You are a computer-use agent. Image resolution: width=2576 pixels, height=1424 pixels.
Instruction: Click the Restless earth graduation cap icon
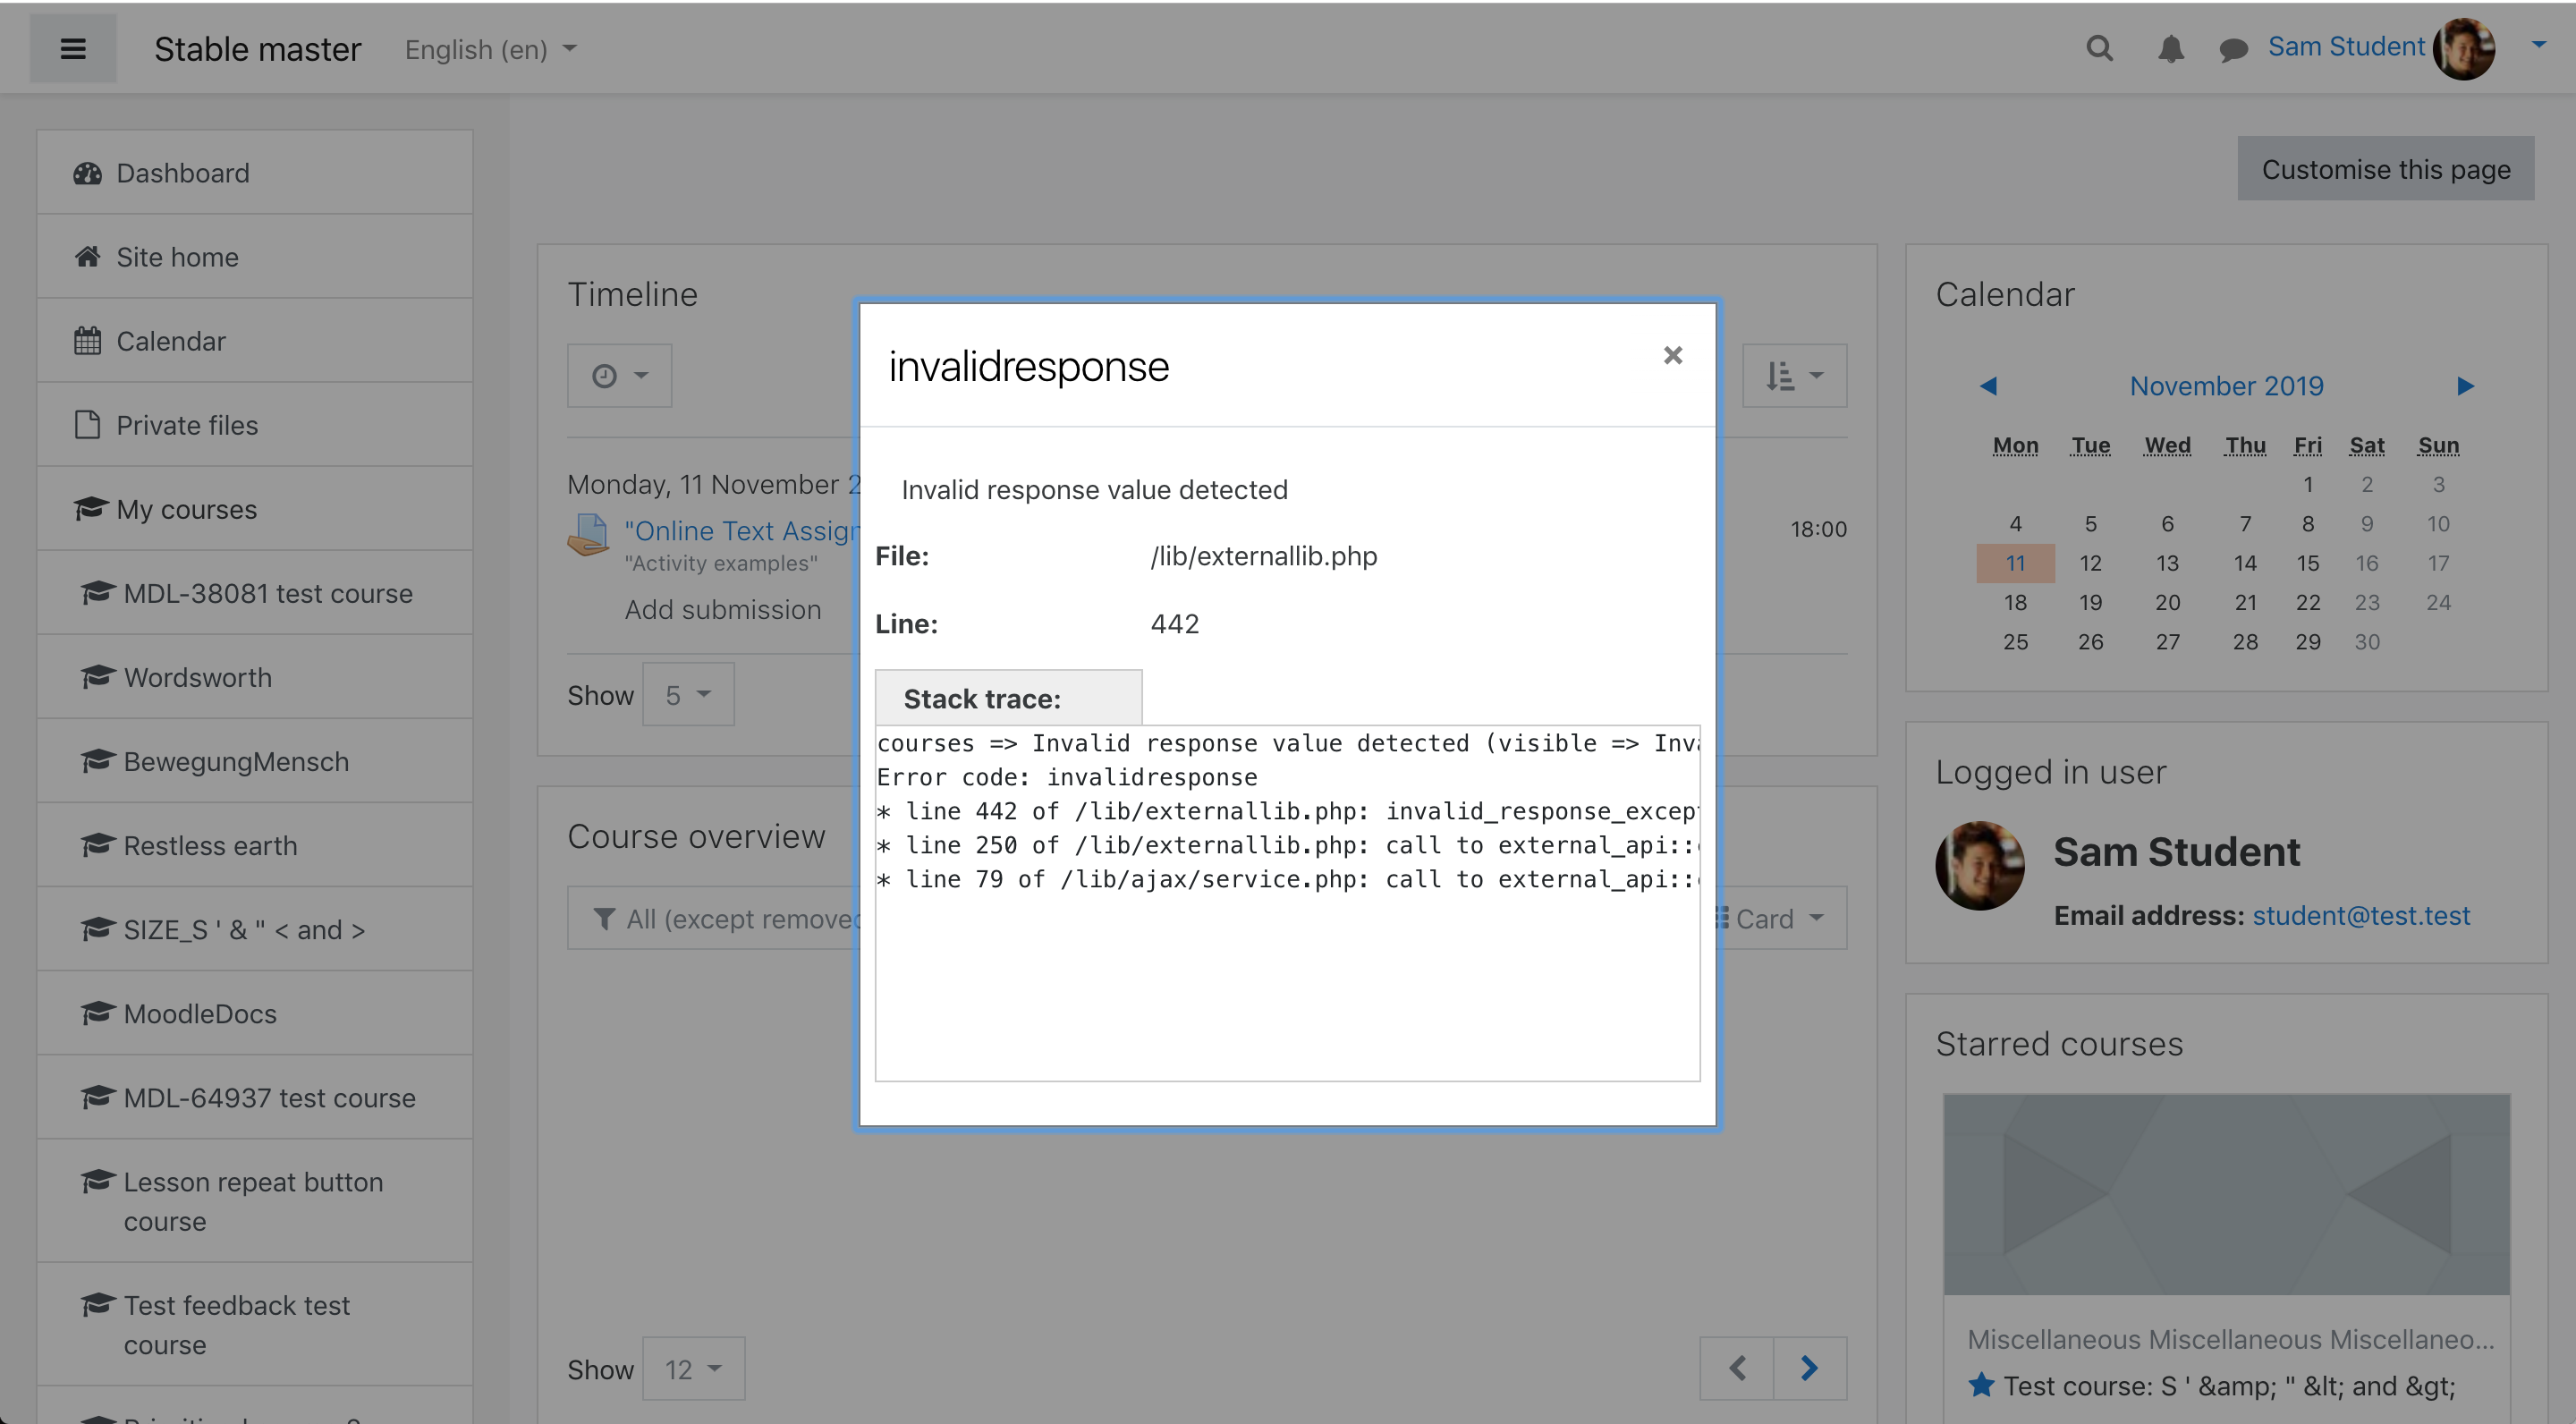(x=97, y=844)
